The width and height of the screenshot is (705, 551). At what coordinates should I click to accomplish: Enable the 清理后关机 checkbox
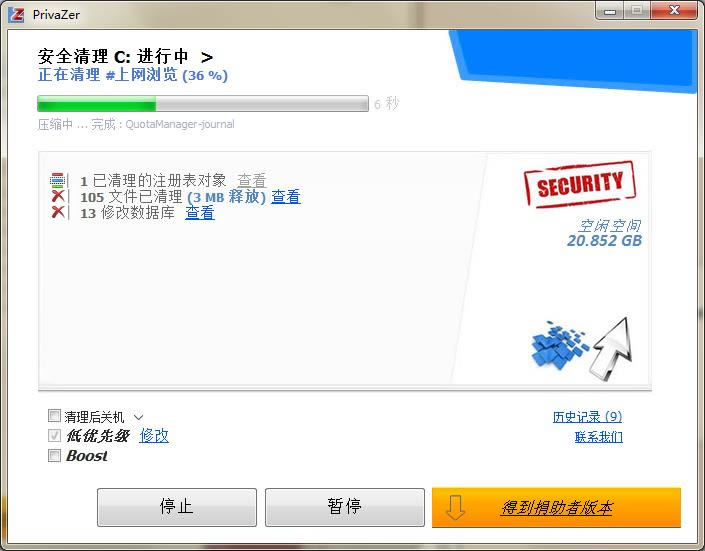(54, 416)
